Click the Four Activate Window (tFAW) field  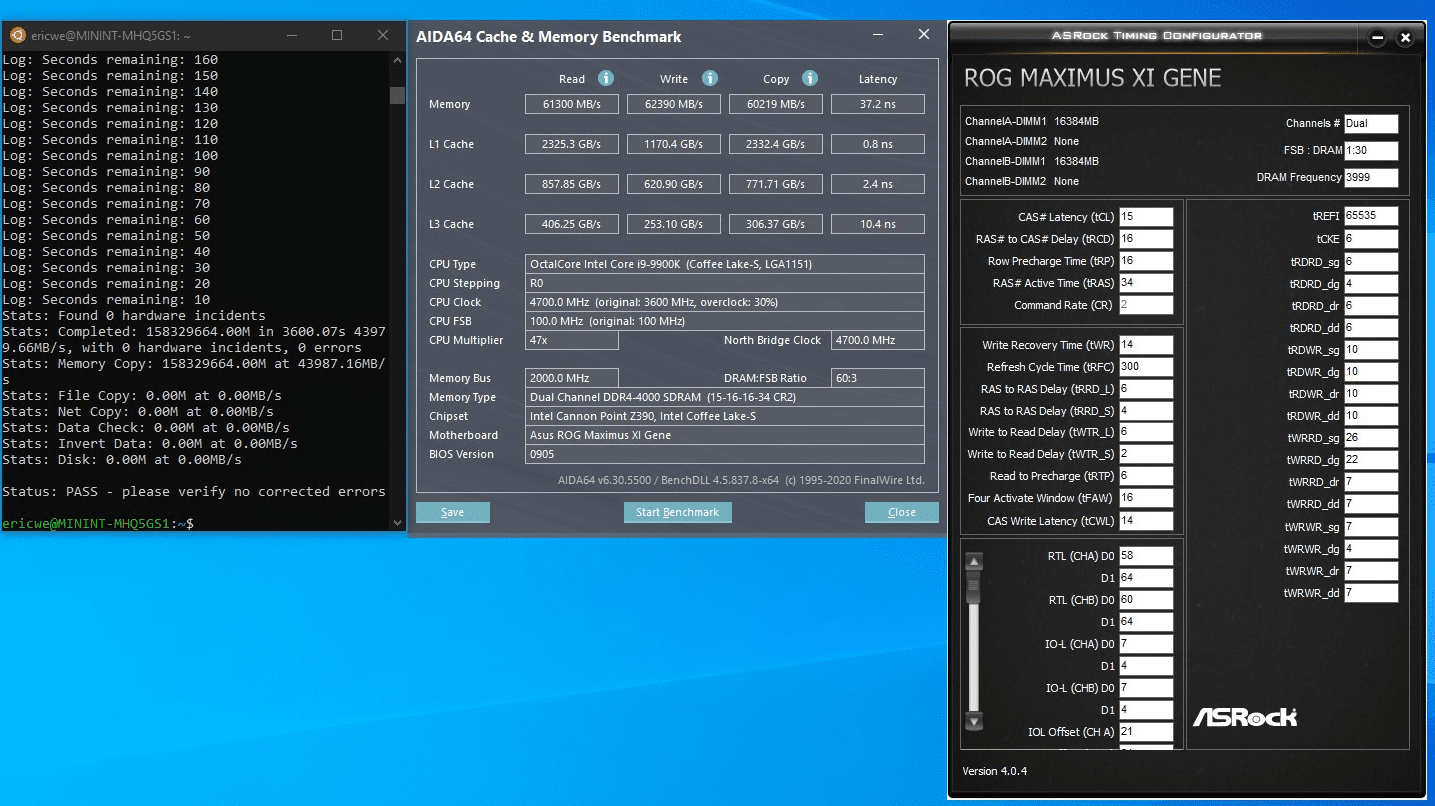click(1146, 498)
